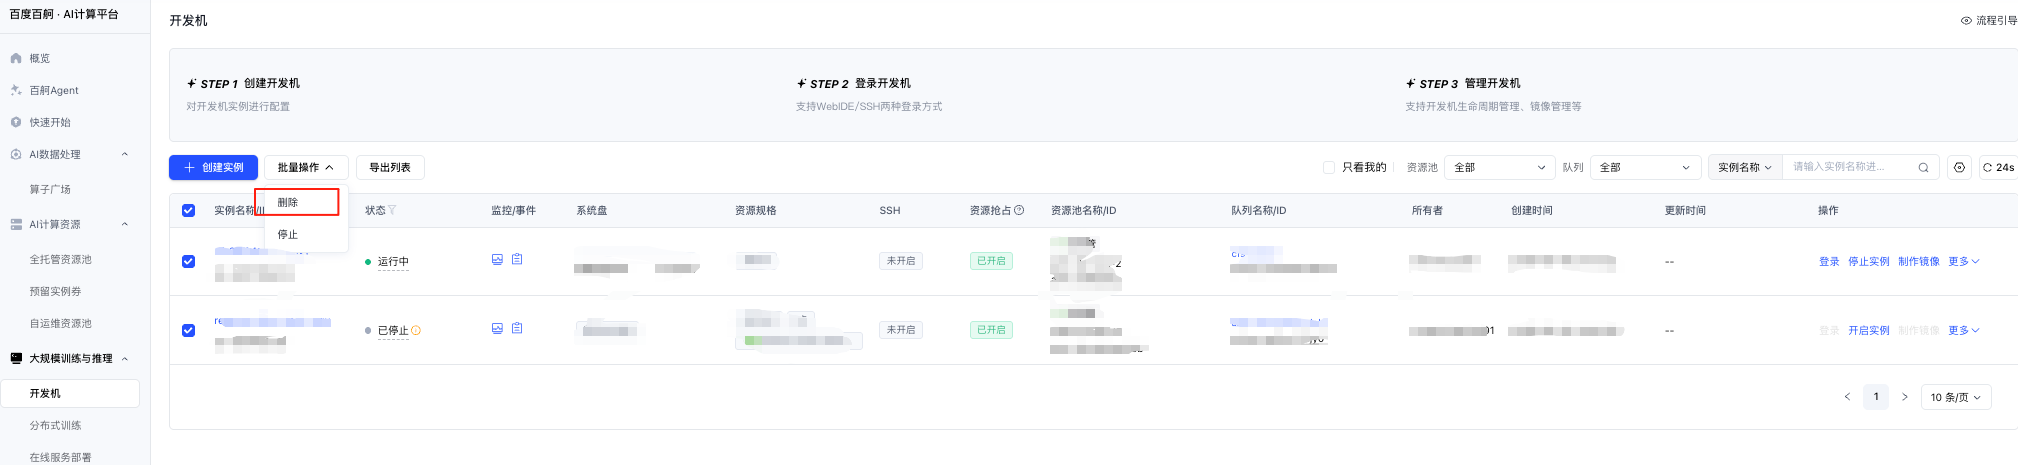Click the STEP 3 管理开发机 heading
Viewport: 2018px width, 465px height.
1463,83
